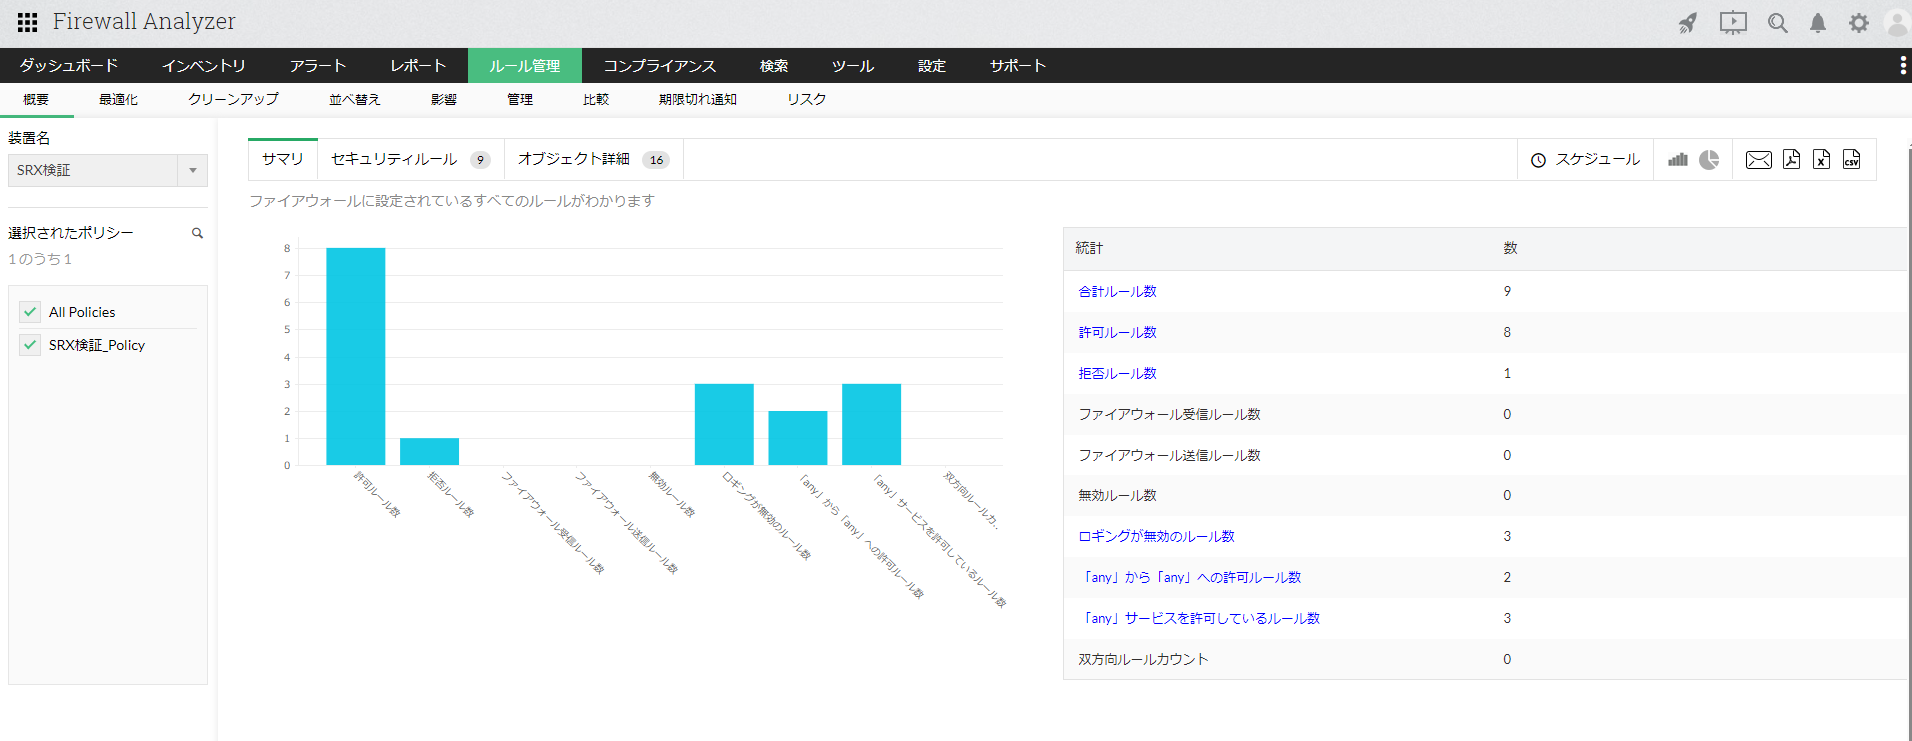1912x741 pixels.
Task: Open the ロギングが無効のルール数 link
Action: point(1156,537)
